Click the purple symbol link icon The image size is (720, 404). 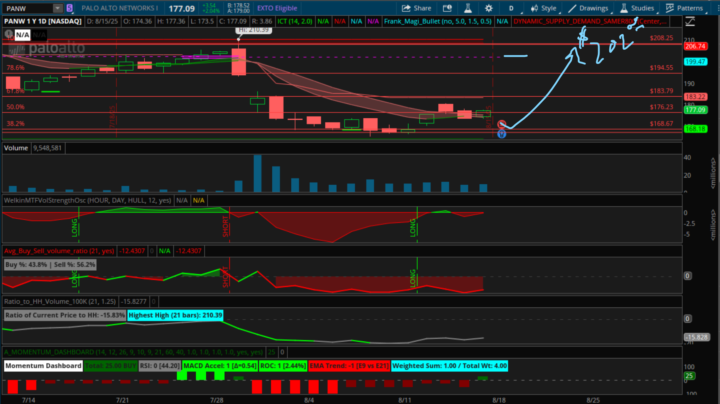69,8
